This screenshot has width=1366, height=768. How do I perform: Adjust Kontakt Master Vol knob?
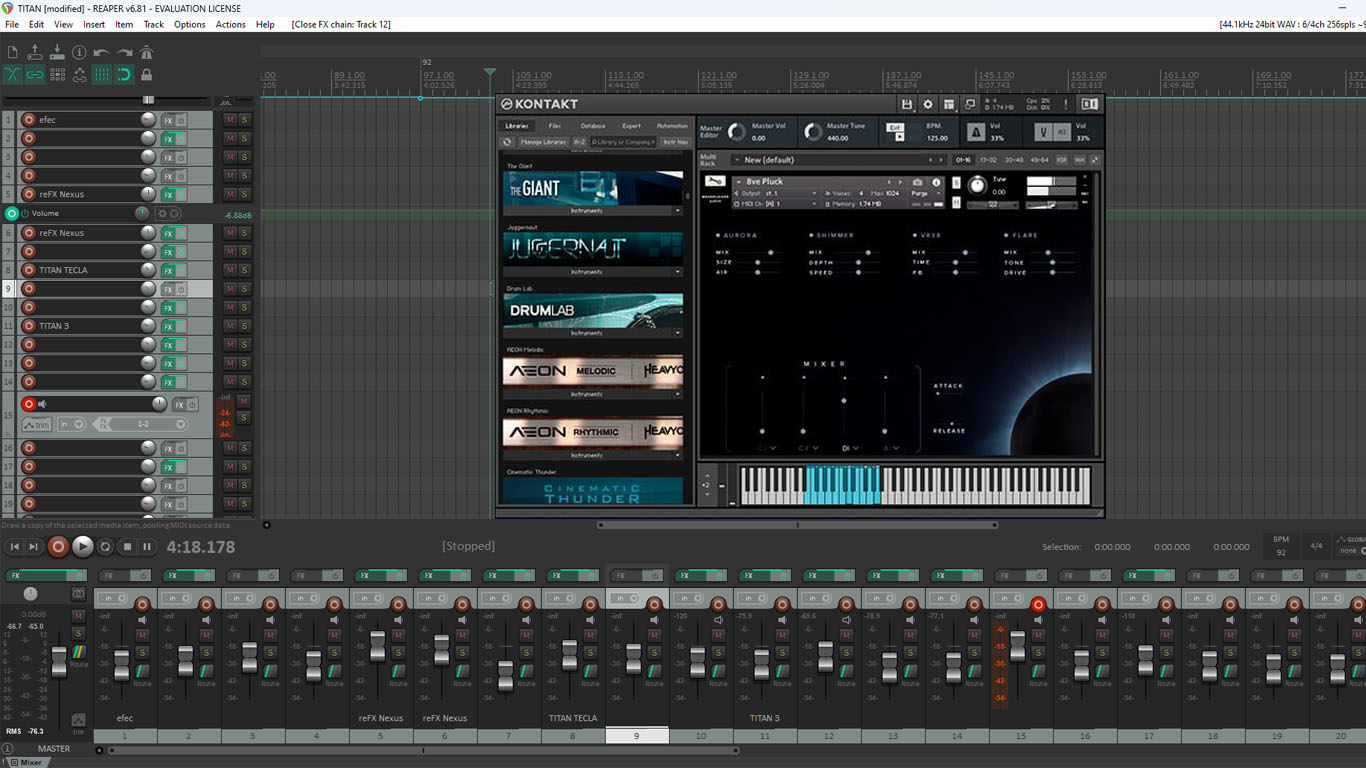737,132
